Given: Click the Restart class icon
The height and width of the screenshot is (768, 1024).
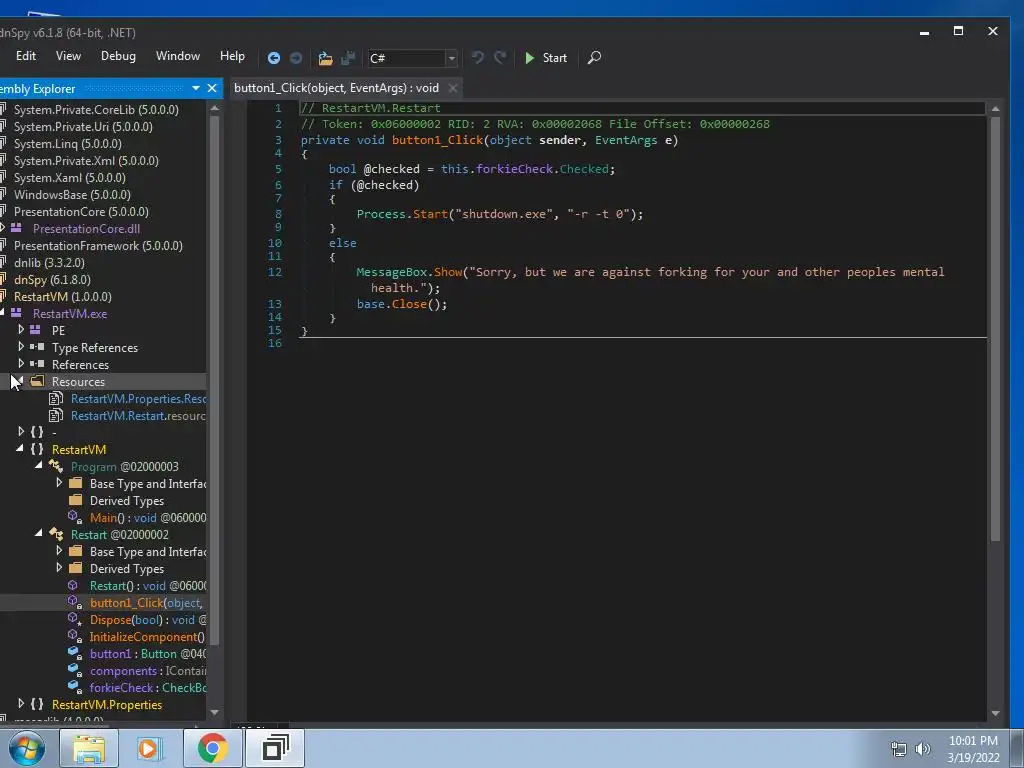Looking at the screenshot, I should click(56, 534).
